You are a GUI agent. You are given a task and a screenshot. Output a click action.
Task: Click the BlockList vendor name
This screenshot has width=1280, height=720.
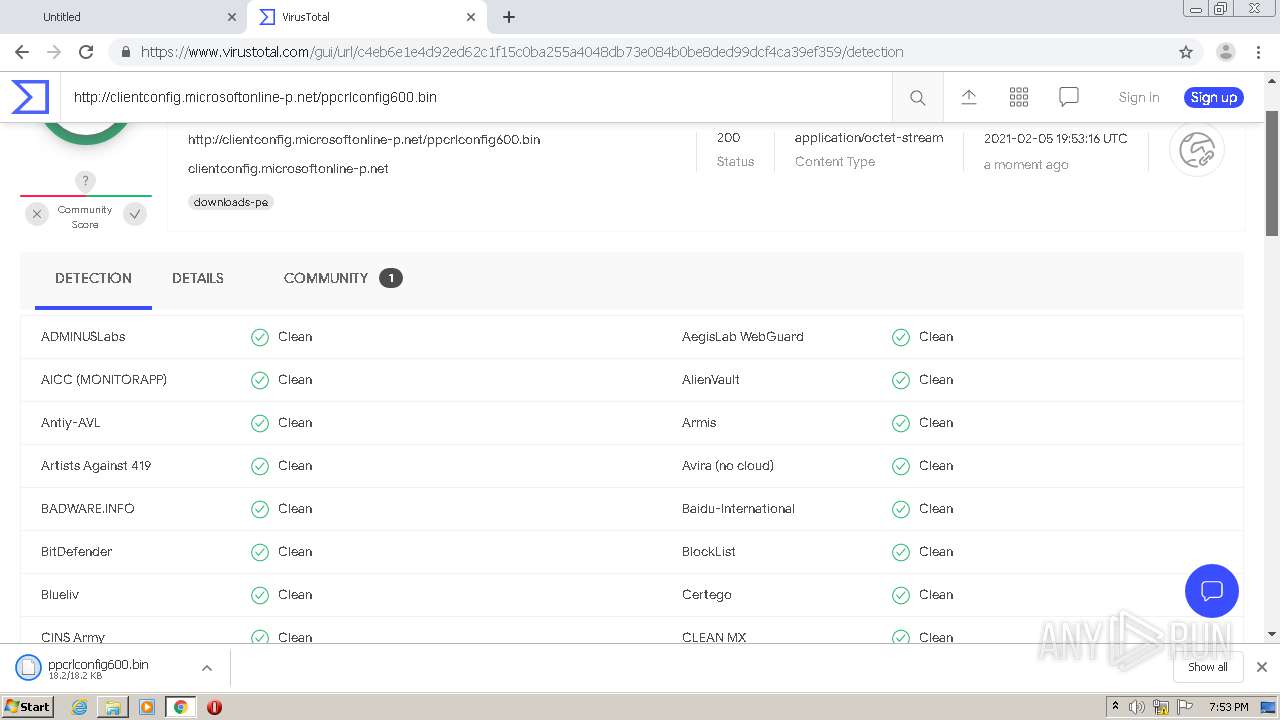(709, 552)
